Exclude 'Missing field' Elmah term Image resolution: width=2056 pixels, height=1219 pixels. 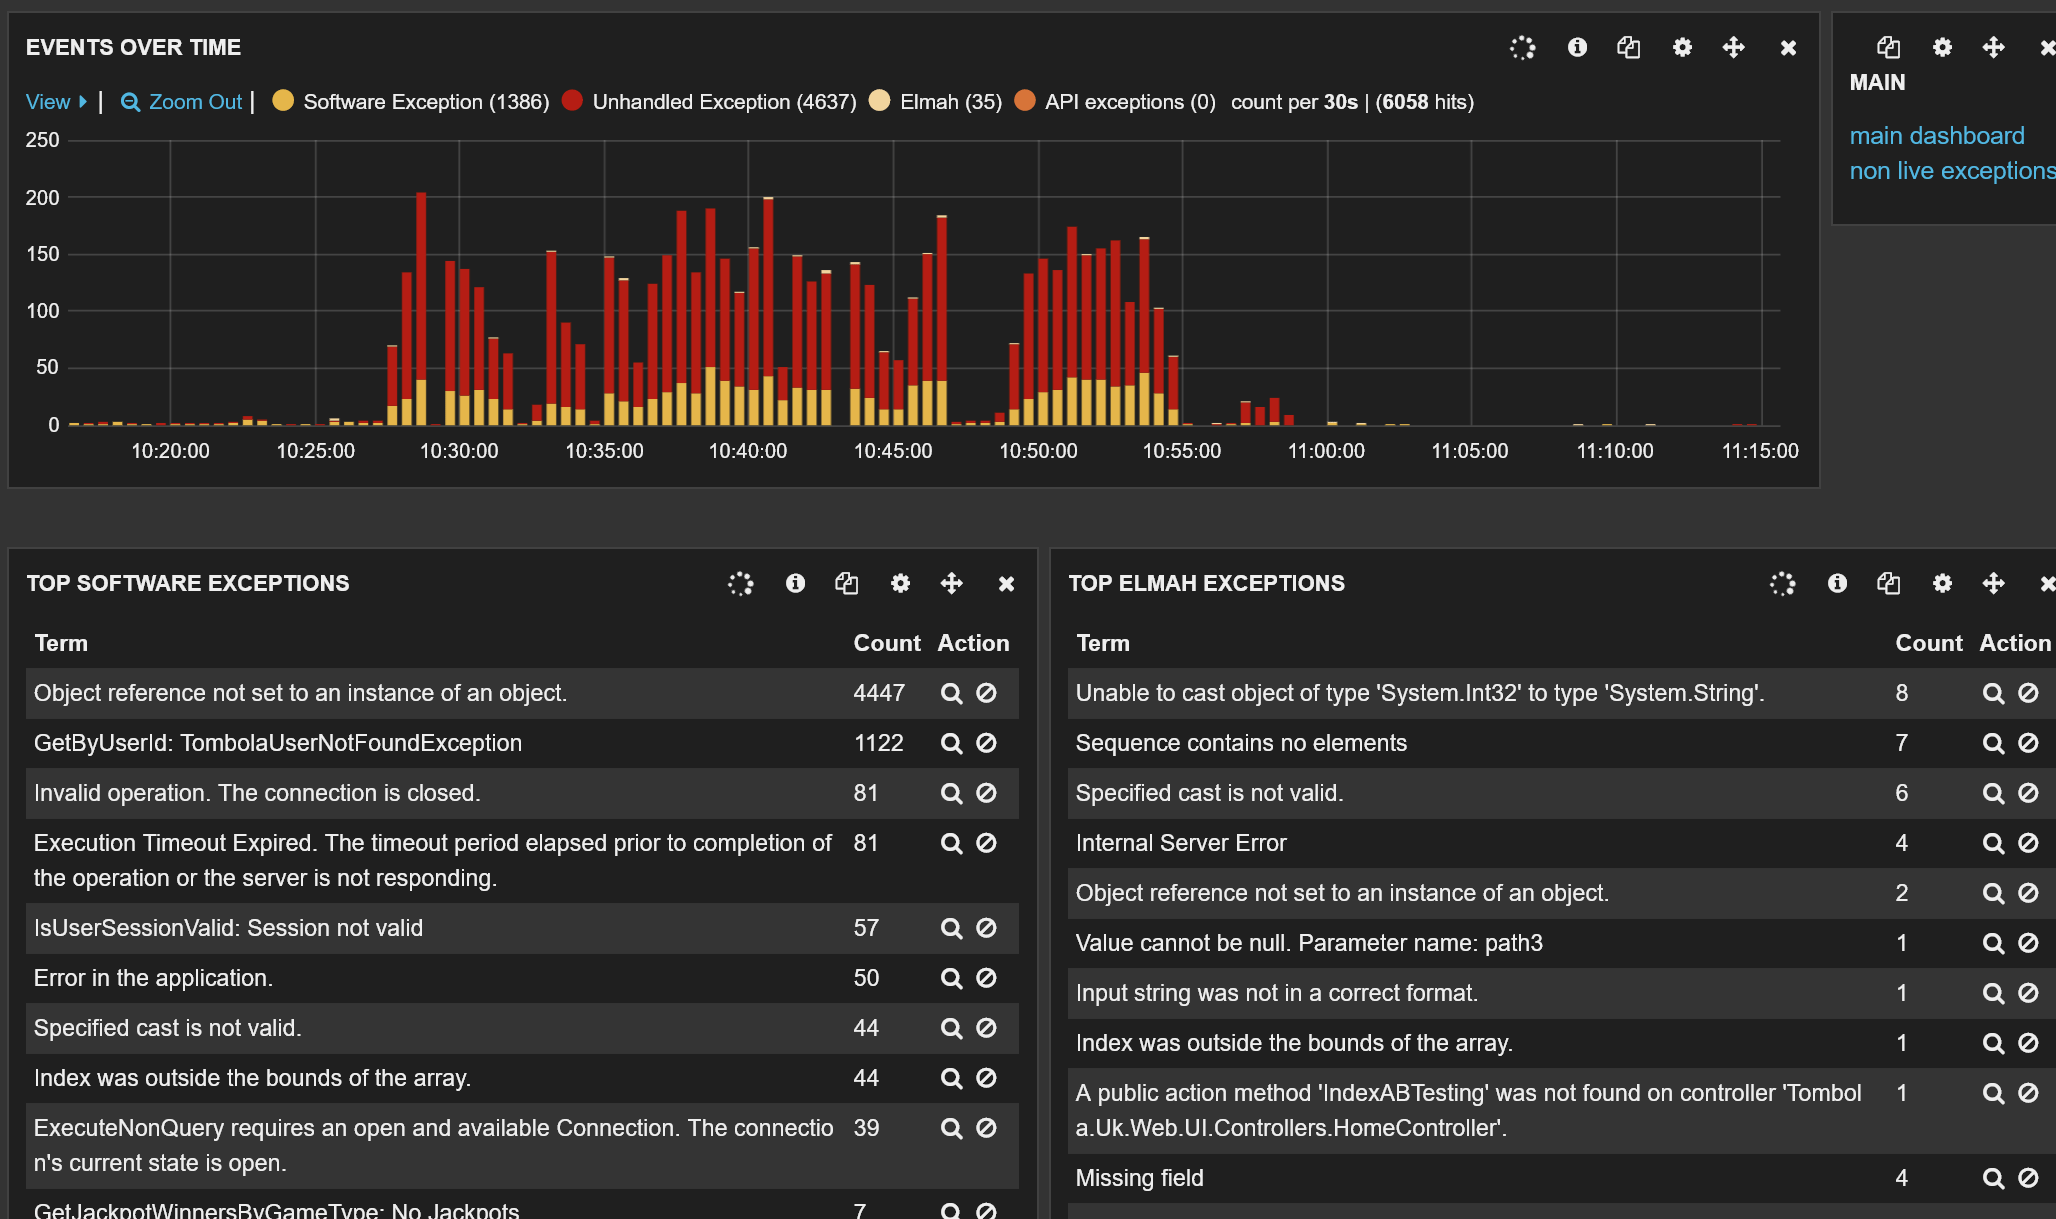(x=2028, y=1178)
